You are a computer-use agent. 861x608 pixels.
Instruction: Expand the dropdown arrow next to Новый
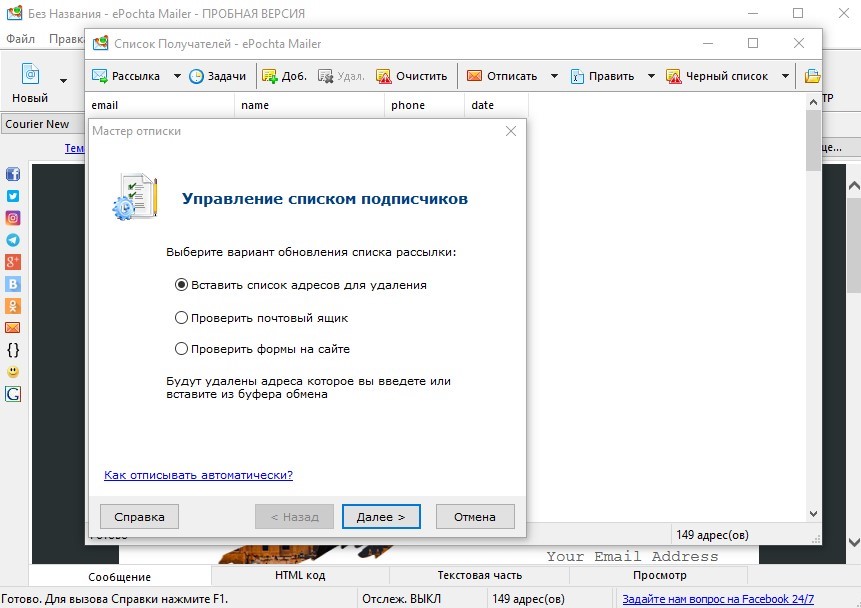pos(64,81)
